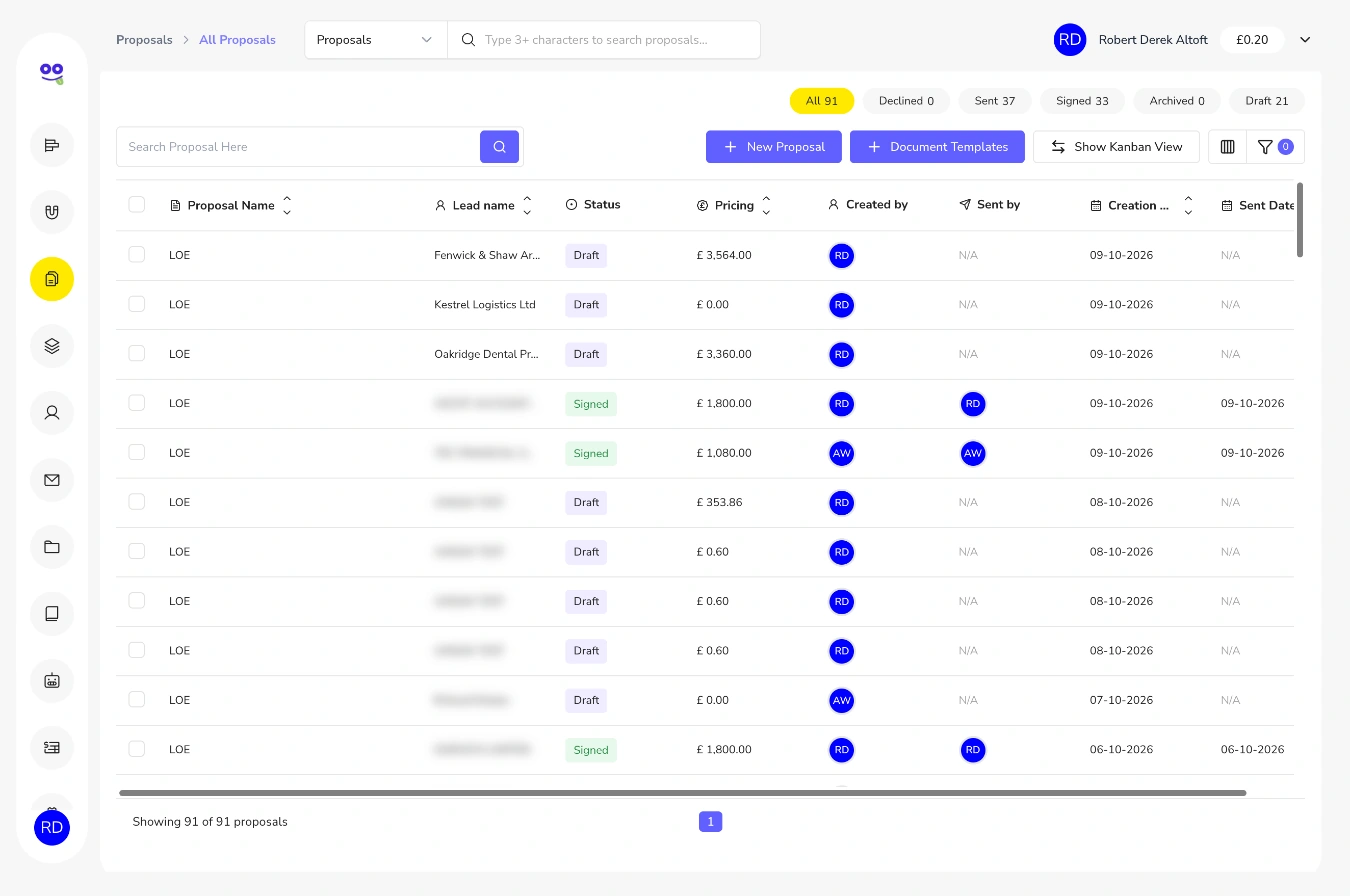Open the folder icon in the sidebar

click(52, 547)
